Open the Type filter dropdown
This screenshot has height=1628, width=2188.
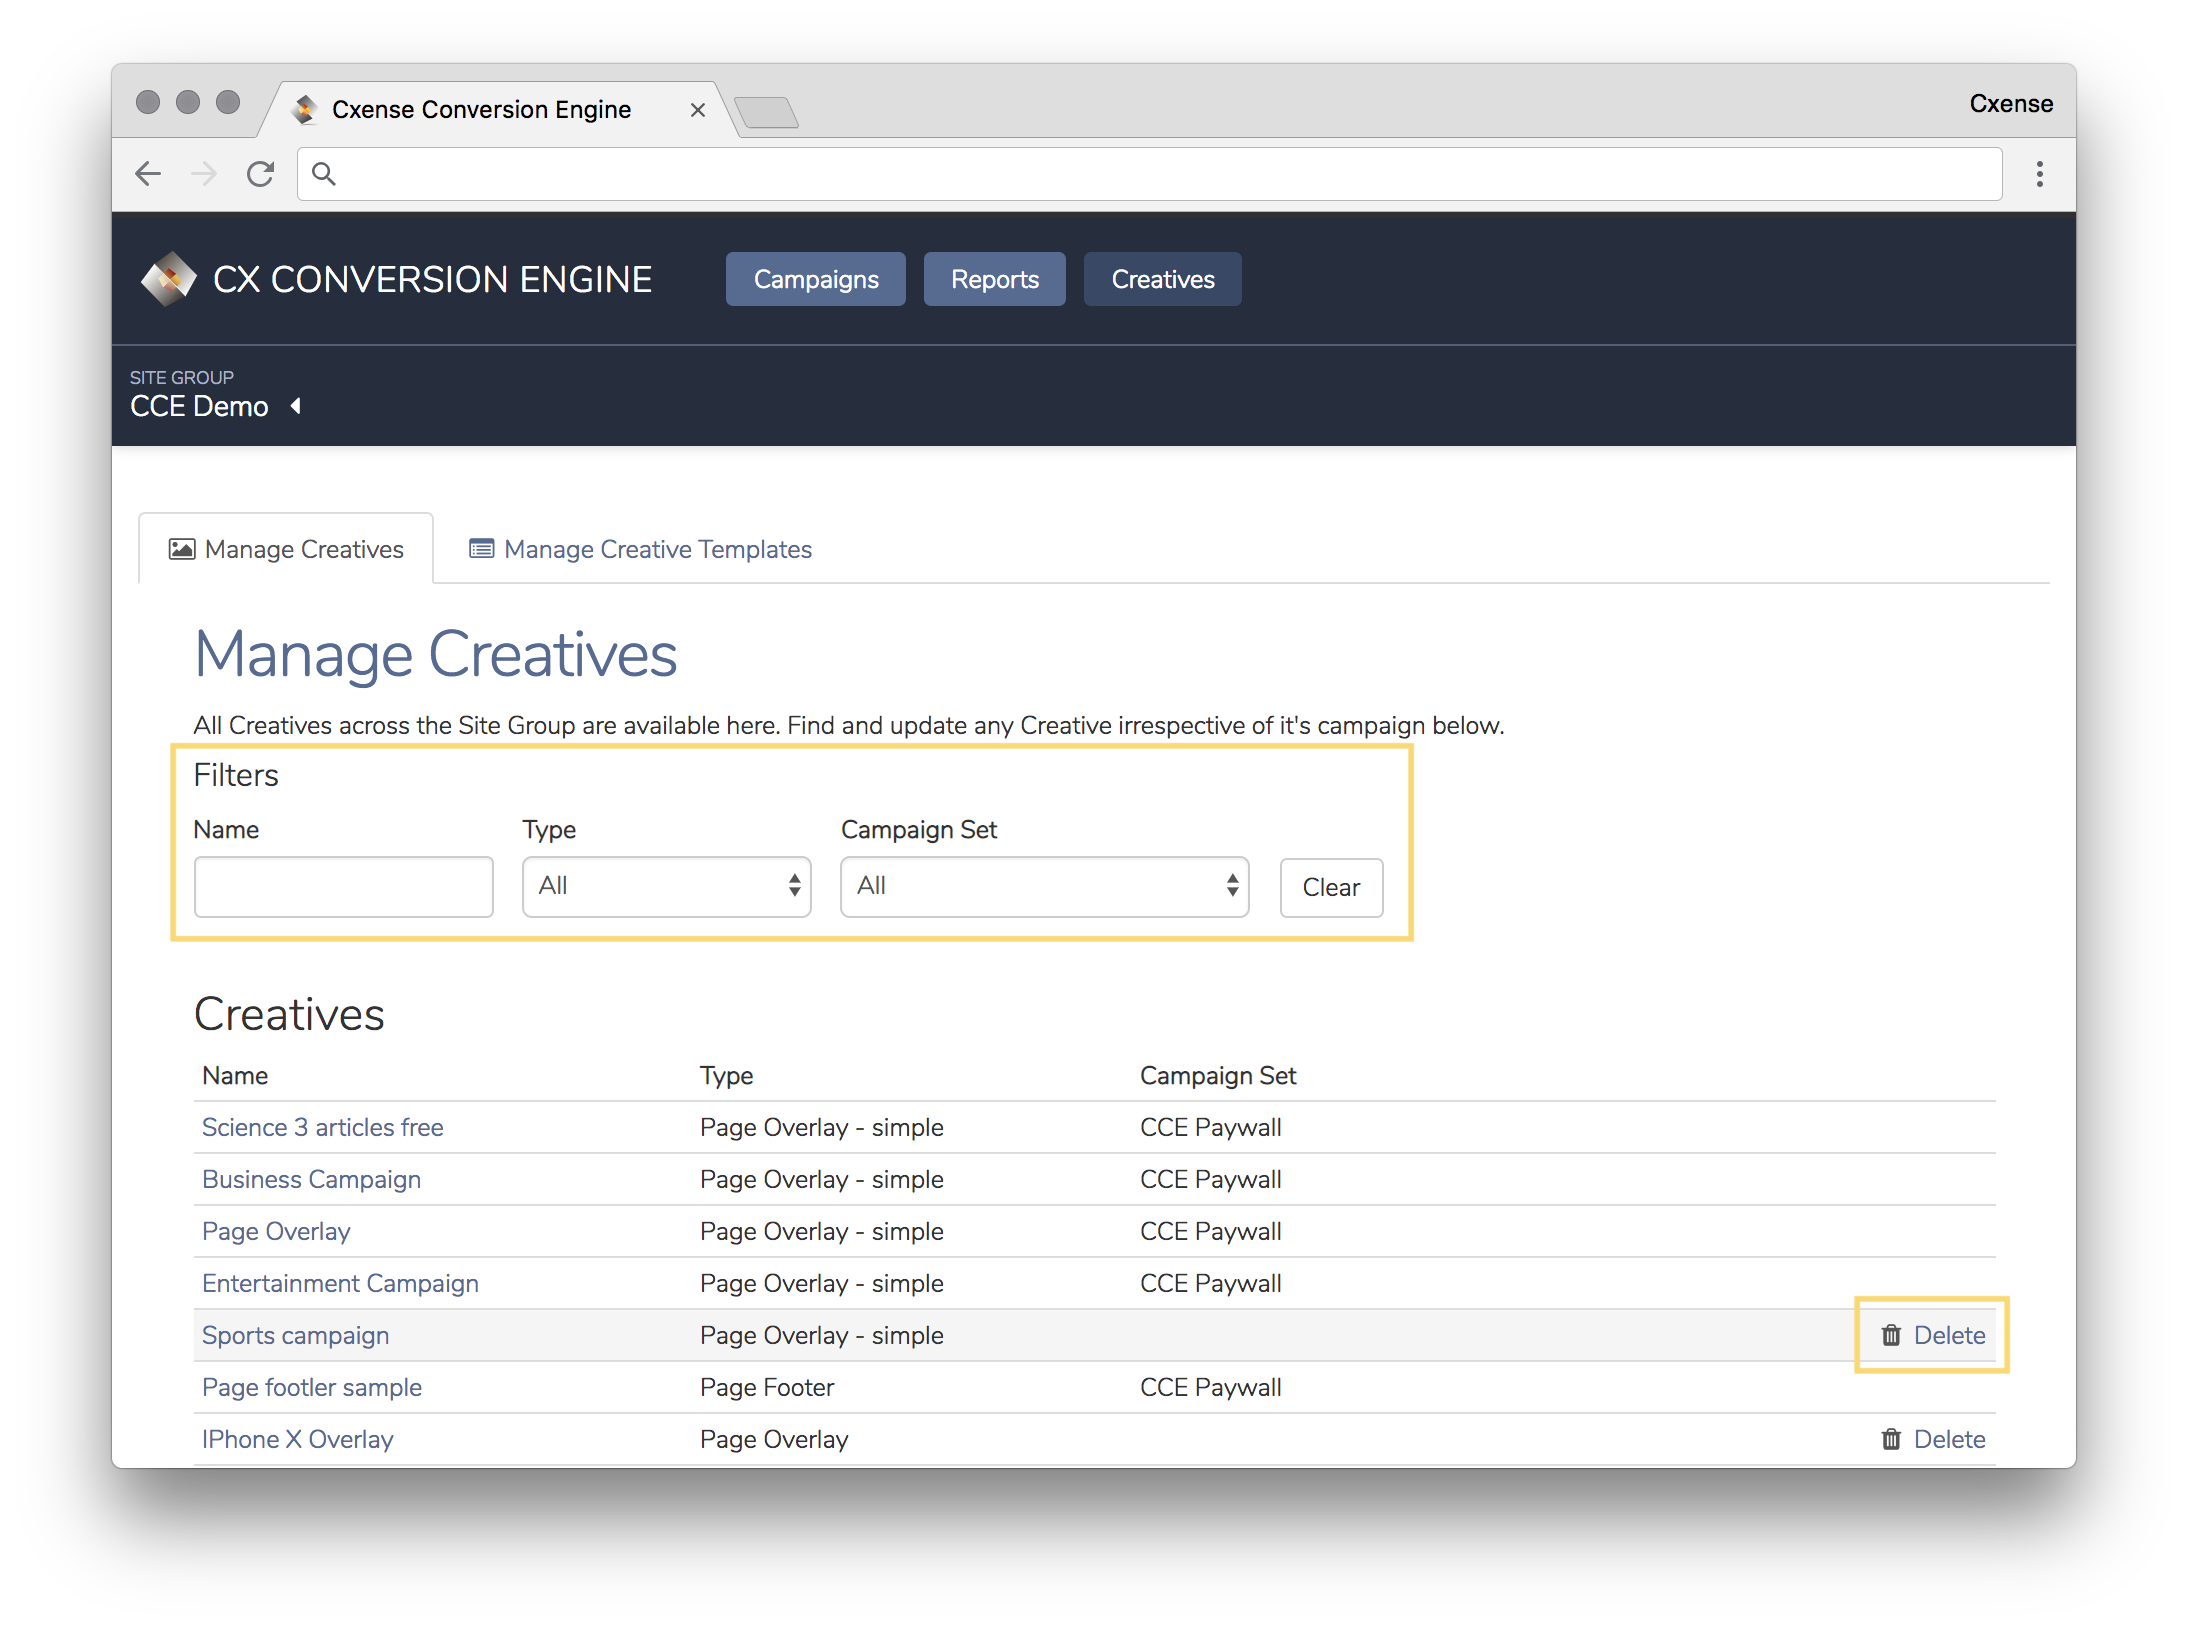667,886
